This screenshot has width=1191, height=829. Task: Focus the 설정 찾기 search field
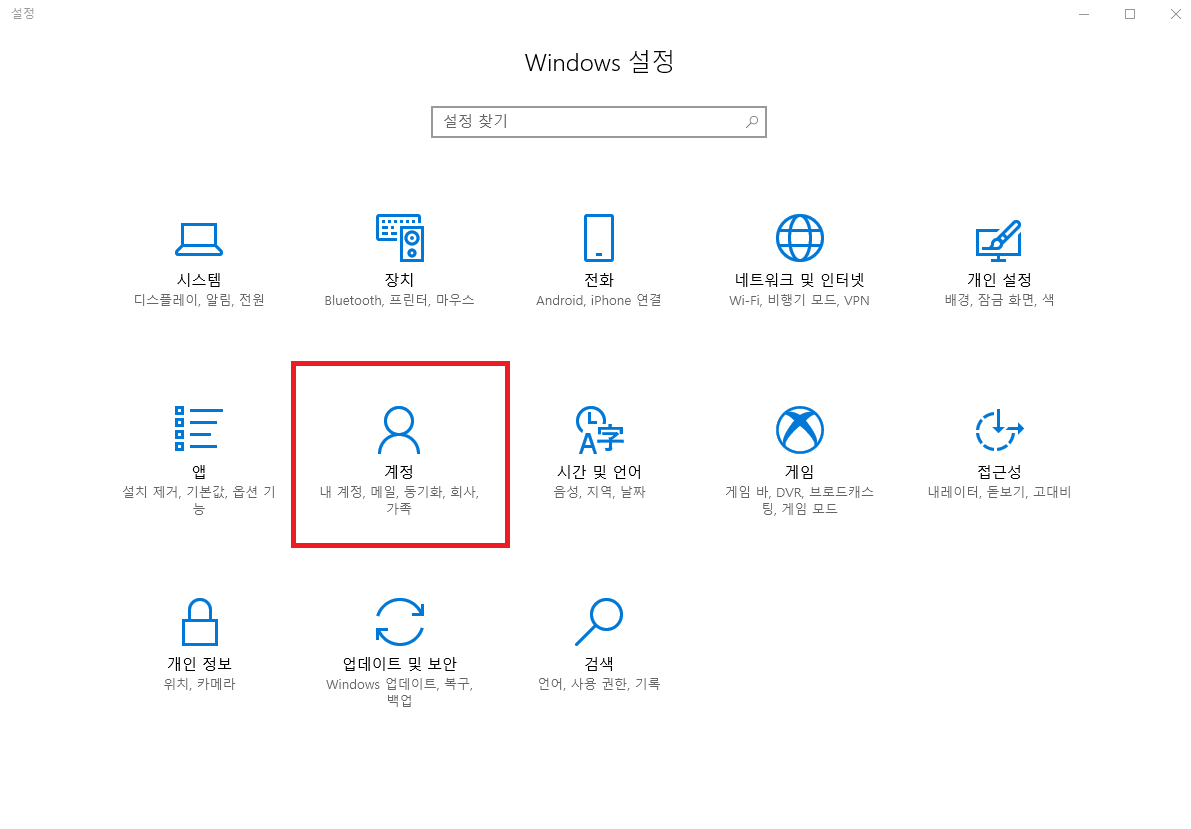point(599,122)
